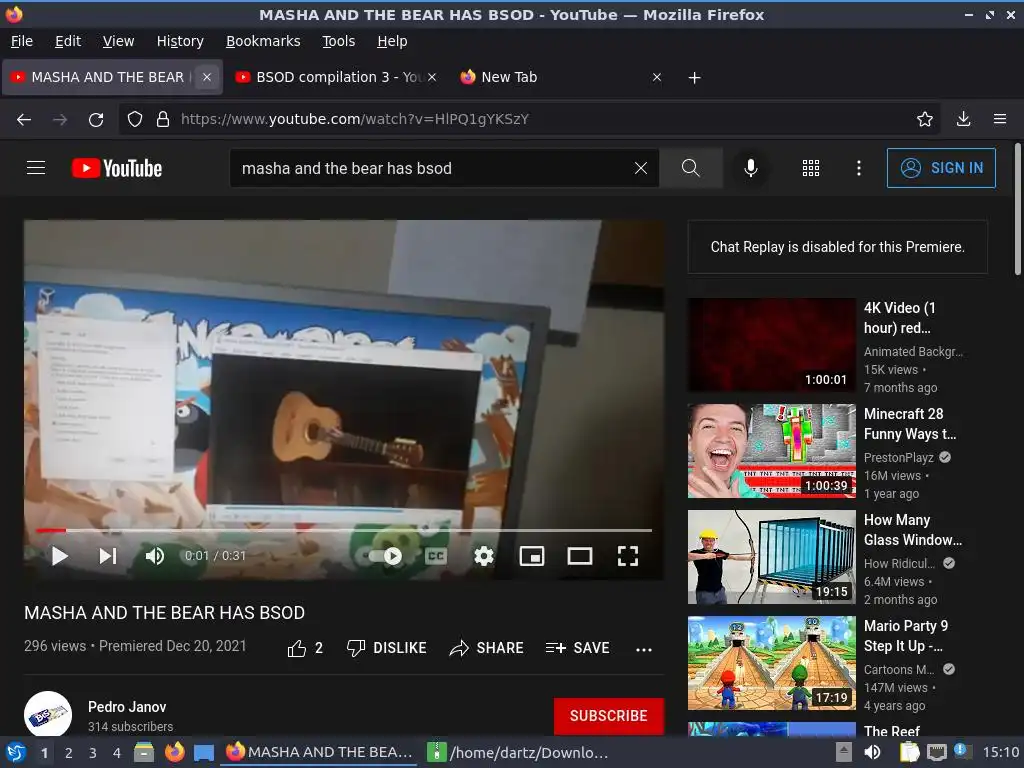Clear the YouTube search text

641,168
